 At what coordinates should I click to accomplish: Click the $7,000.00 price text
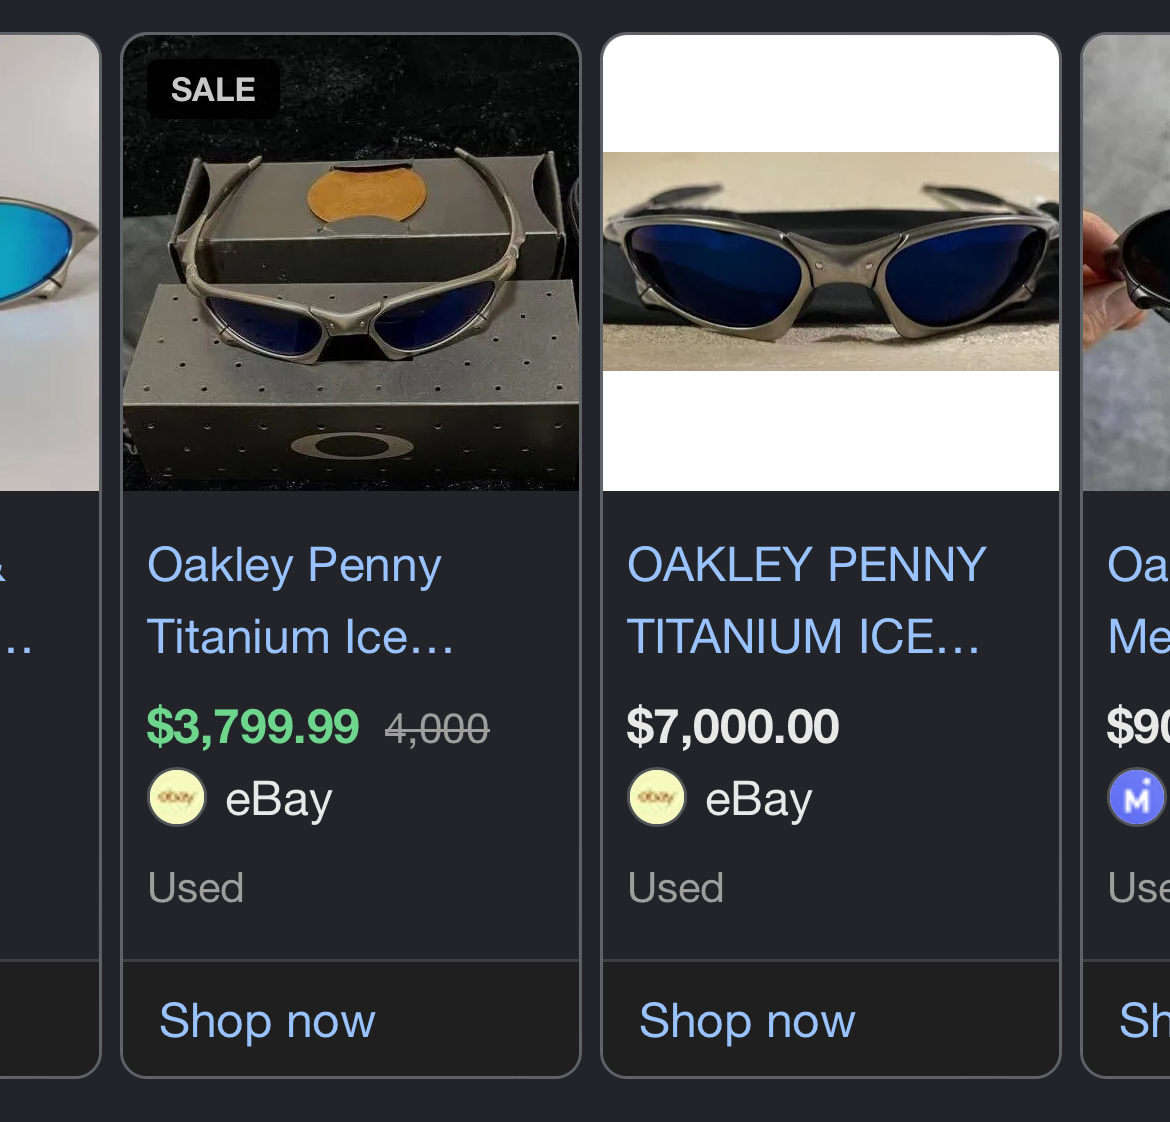[732, 727]
